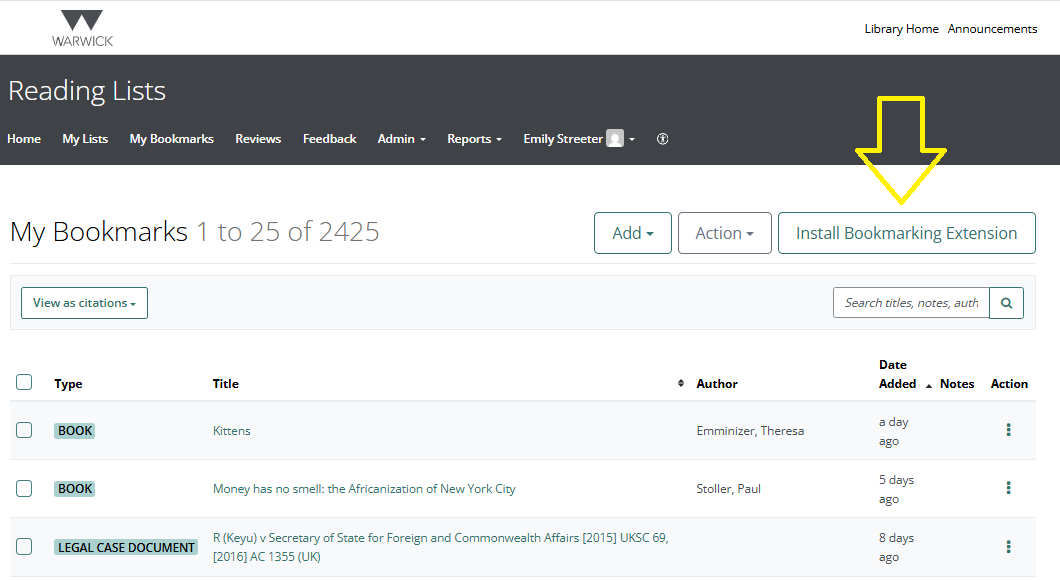Open the search magnifier icon
This screenshot has height=580, width=1060.
point(1006,302)
